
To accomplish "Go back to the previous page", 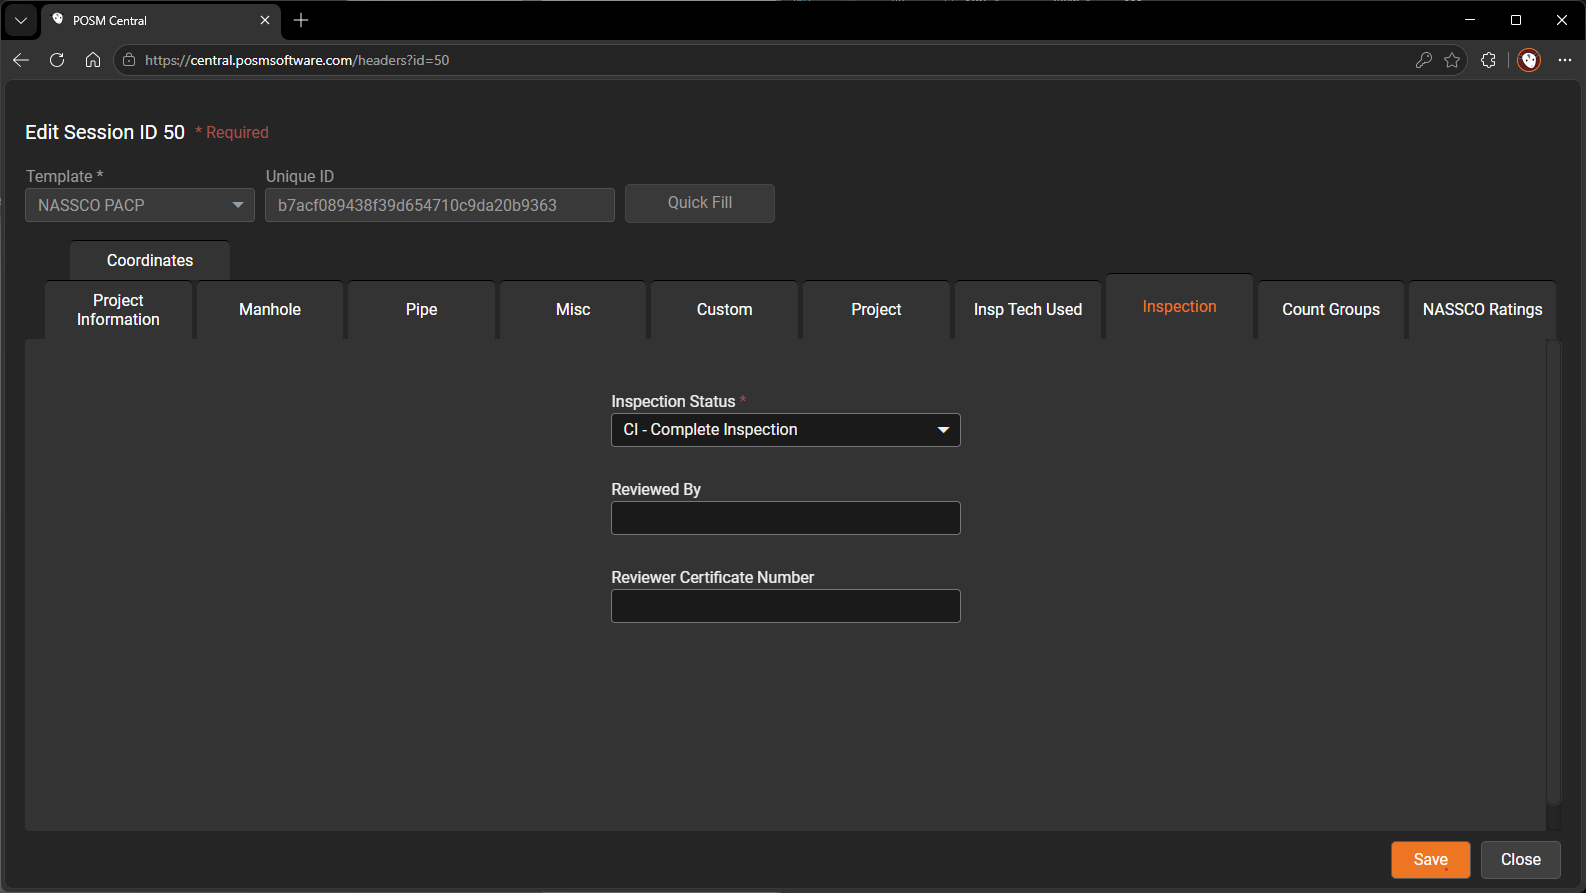I will coord(21,60).
